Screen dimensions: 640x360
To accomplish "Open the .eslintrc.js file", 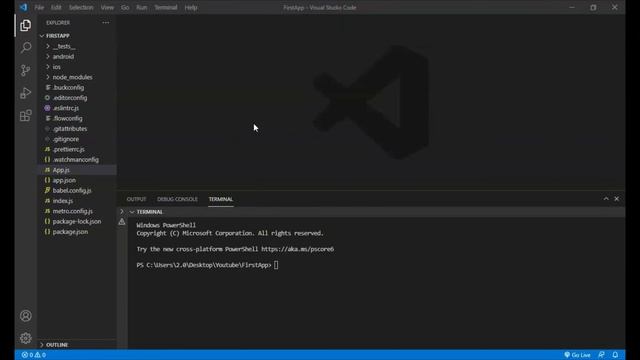I will pyautogui.click(x=77, y=108).
